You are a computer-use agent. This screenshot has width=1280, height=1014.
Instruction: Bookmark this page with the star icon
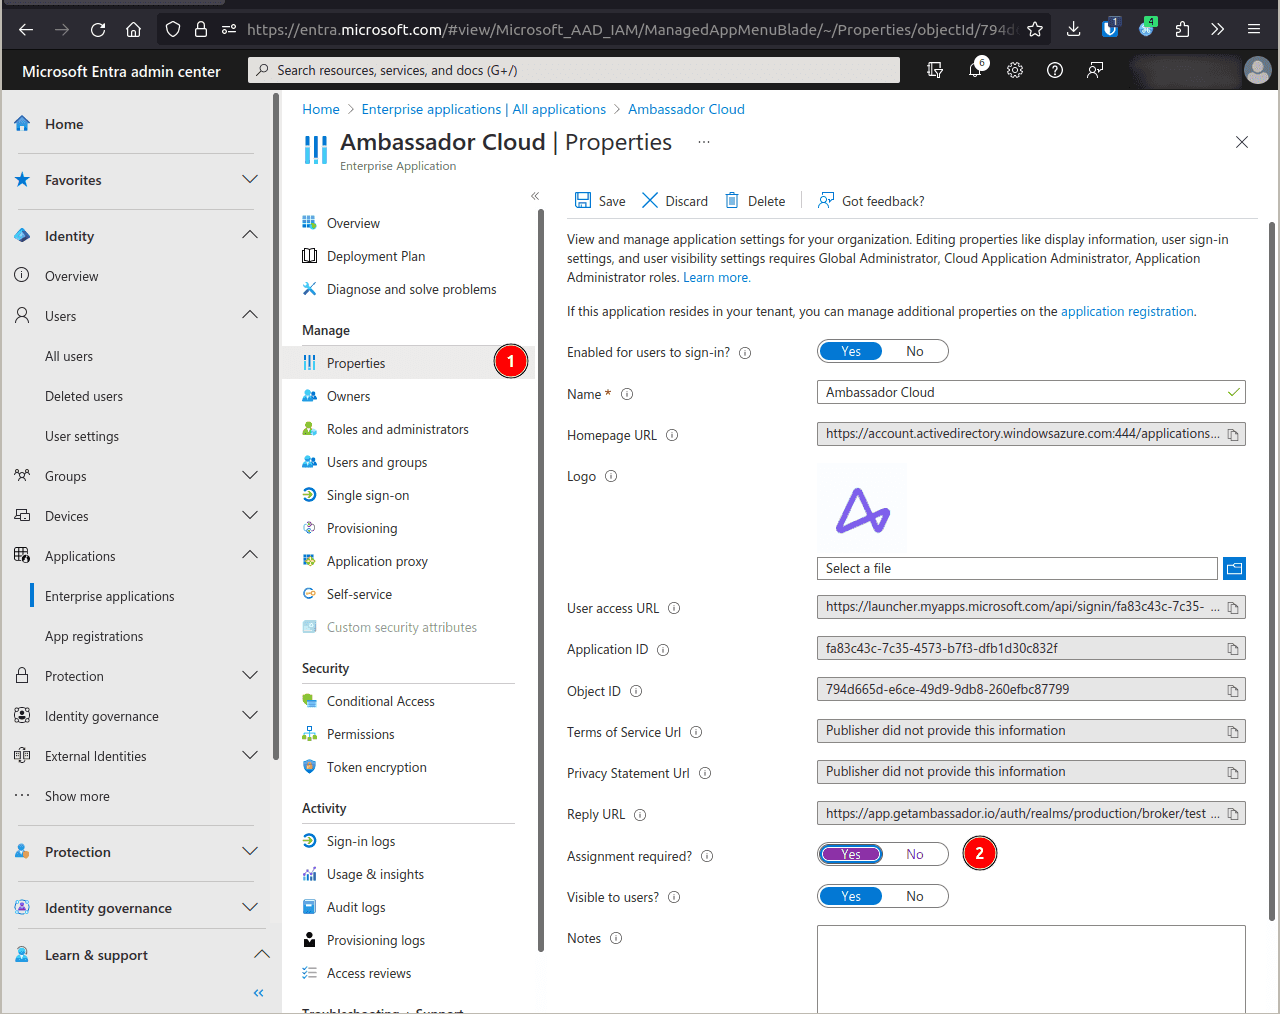click(1035, 29)
